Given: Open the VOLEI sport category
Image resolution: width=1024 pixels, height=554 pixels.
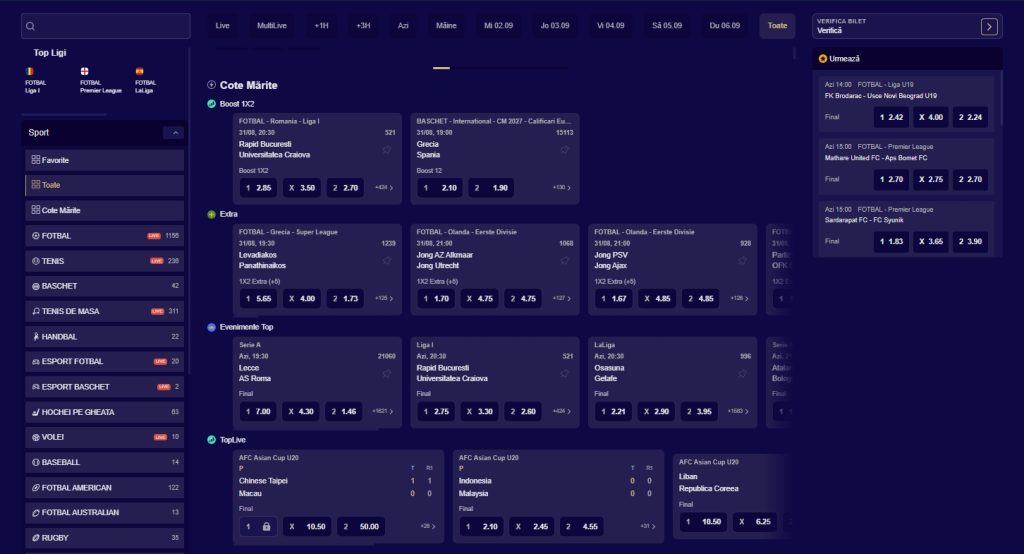Looking at the screenshot, I should click(104, 437).
